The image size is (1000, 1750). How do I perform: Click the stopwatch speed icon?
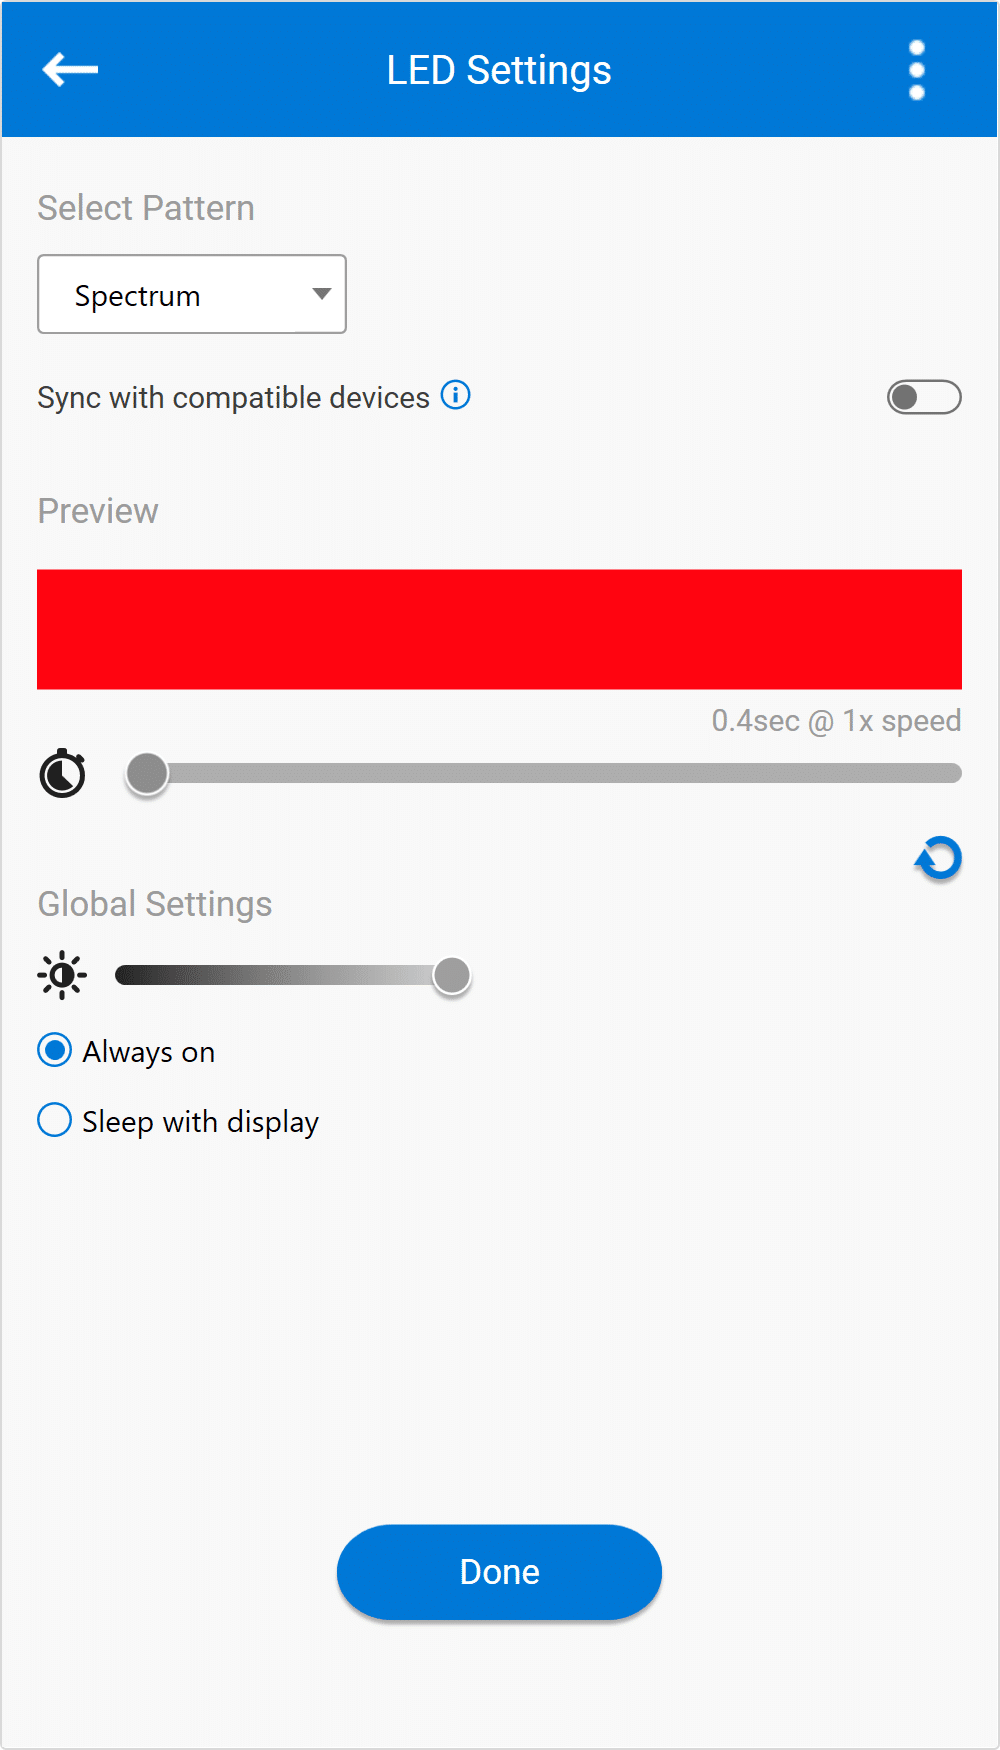(62, 773)
